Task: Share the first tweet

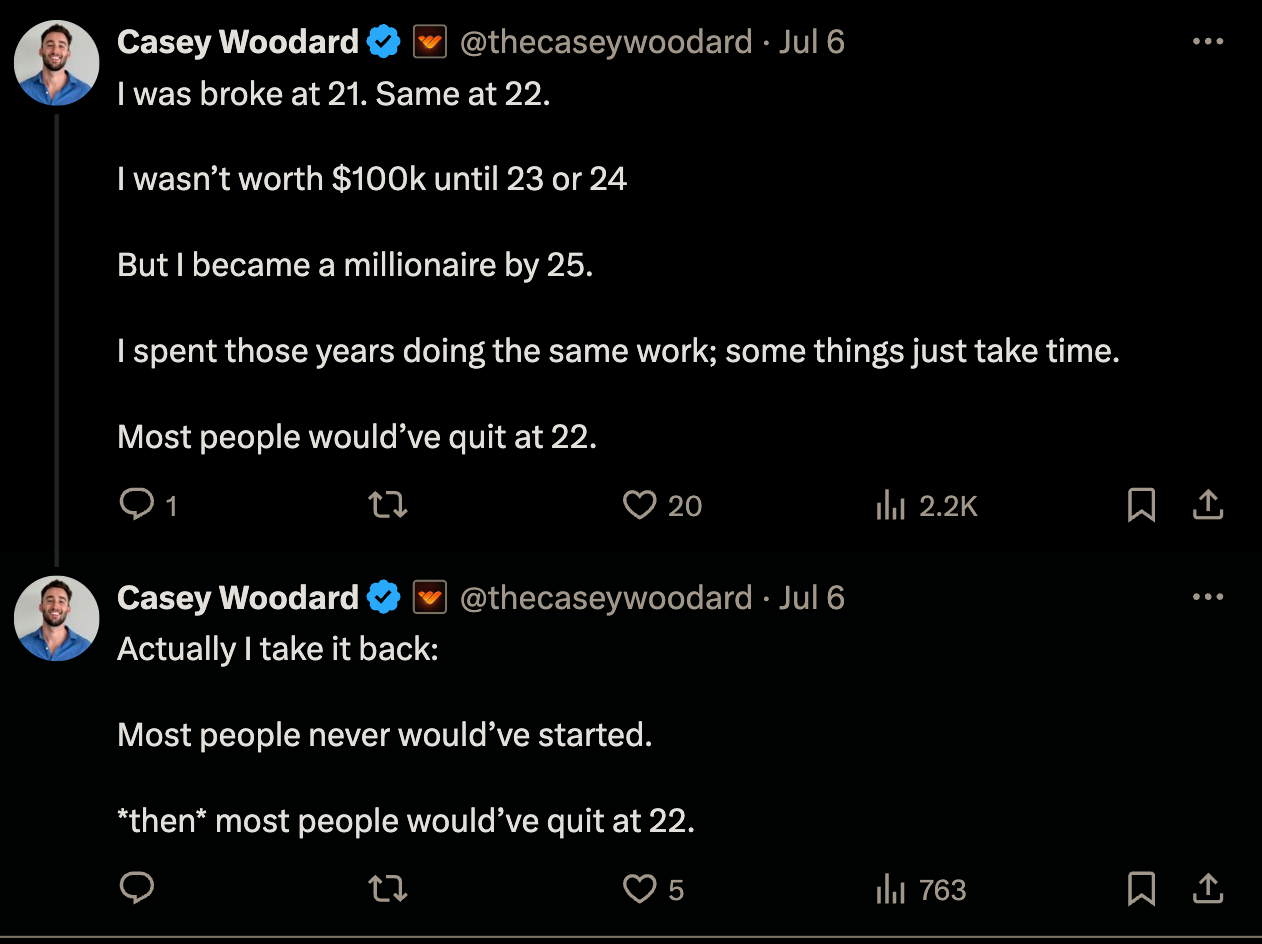Action: [x=1208, y=505]
